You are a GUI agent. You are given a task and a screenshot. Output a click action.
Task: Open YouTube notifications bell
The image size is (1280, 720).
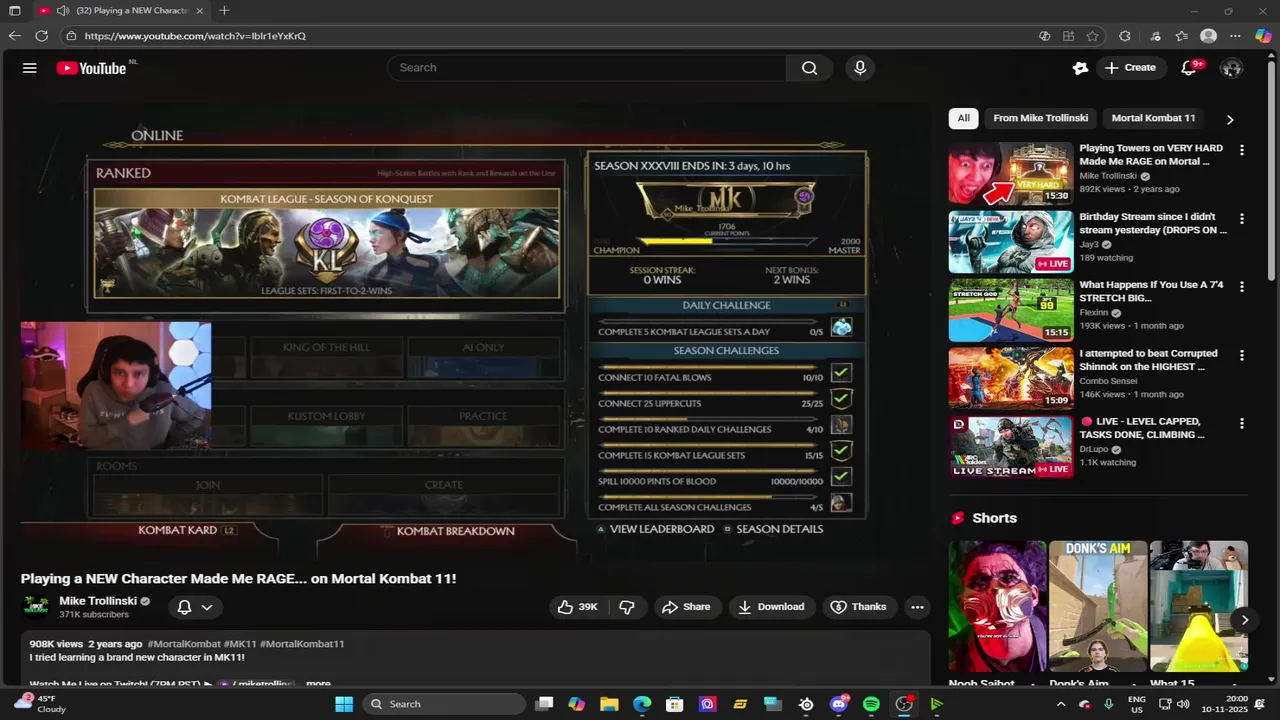point(1189,68)
